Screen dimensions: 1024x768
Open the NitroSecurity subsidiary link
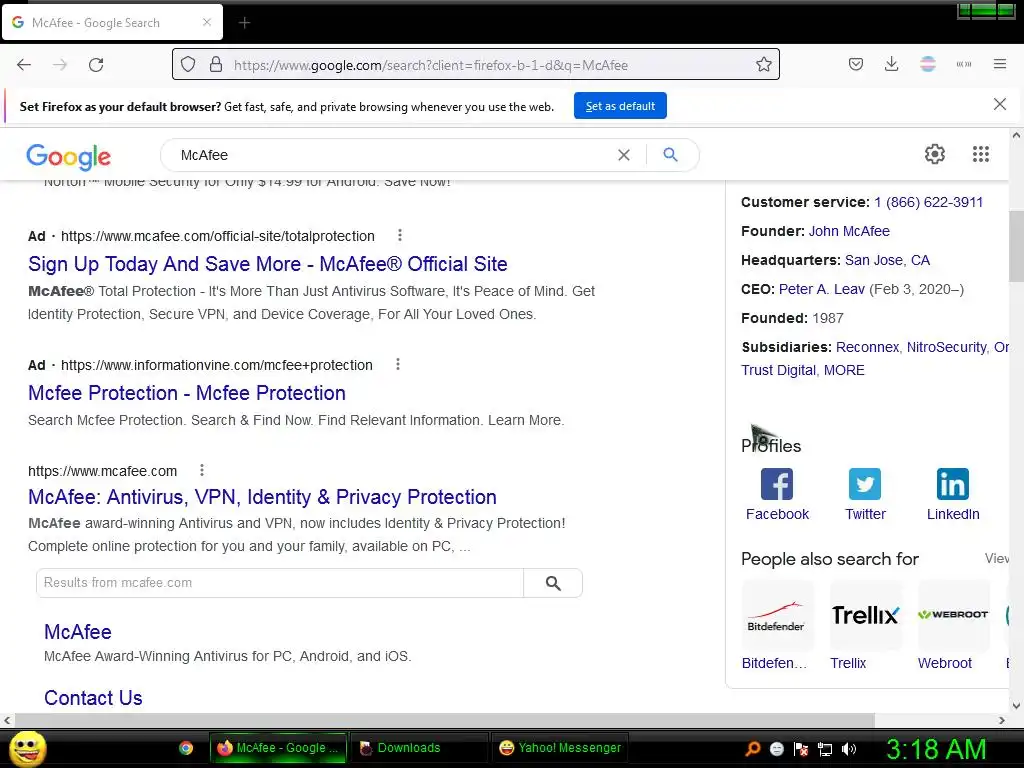tap(946, 347)
